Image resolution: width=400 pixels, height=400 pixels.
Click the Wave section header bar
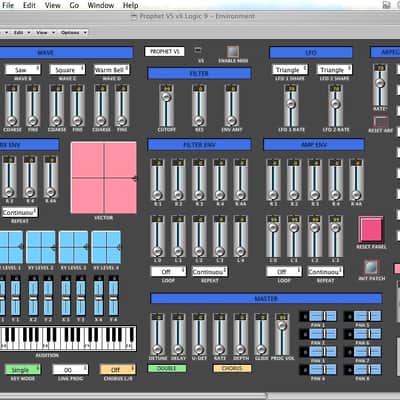(x=66, y=52)
